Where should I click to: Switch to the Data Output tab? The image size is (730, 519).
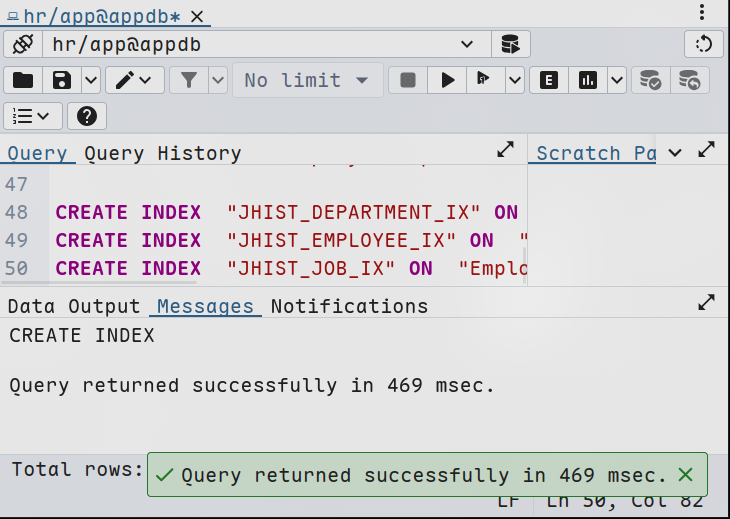point(74,306)
